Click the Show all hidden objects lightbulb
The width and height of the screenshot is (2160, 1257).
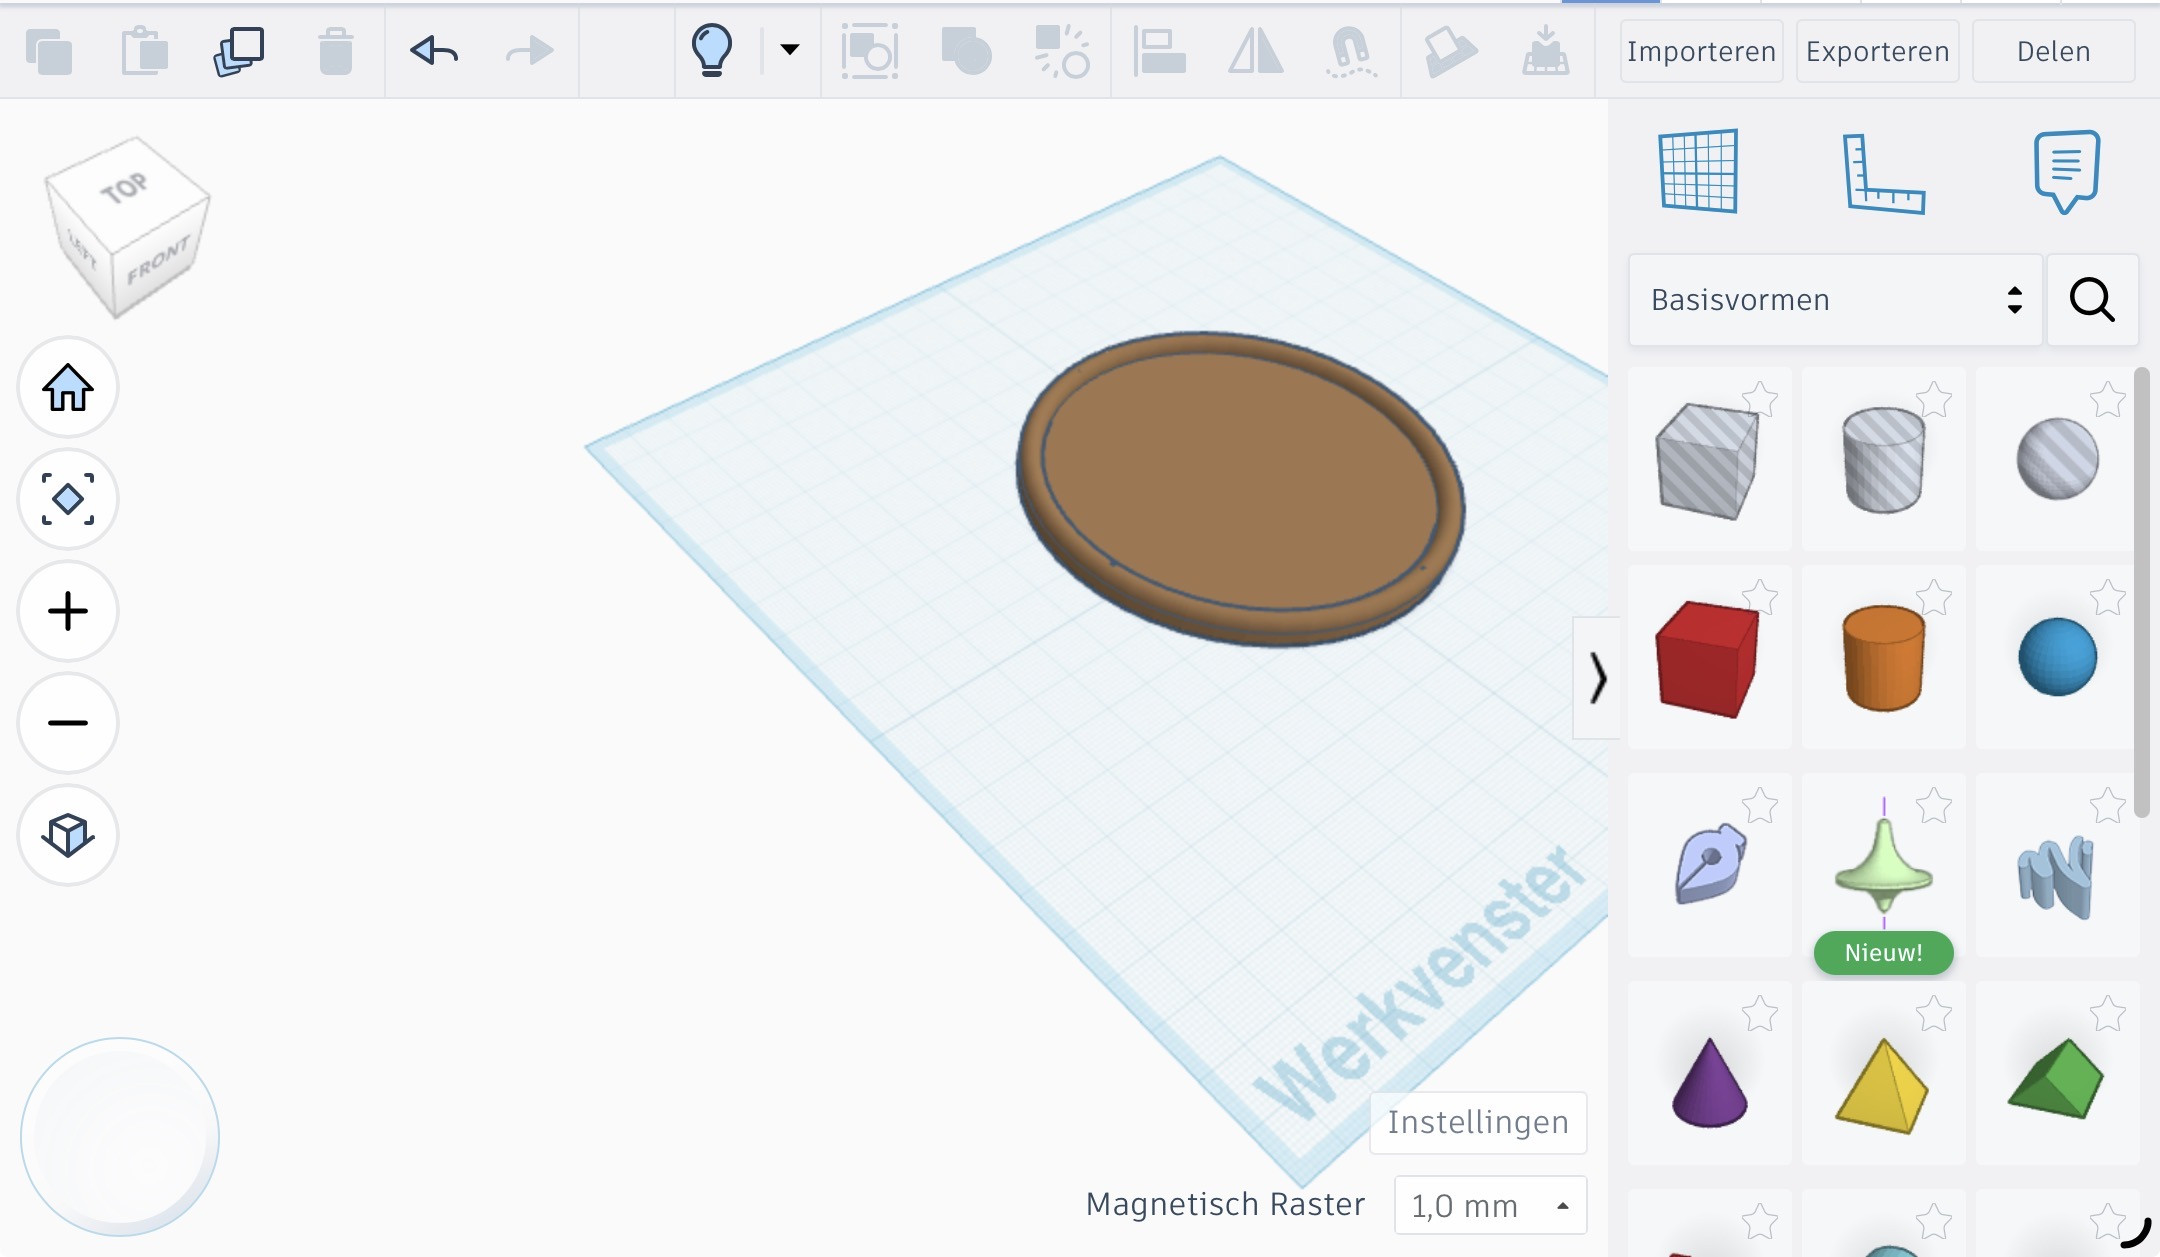pos(712,51)
